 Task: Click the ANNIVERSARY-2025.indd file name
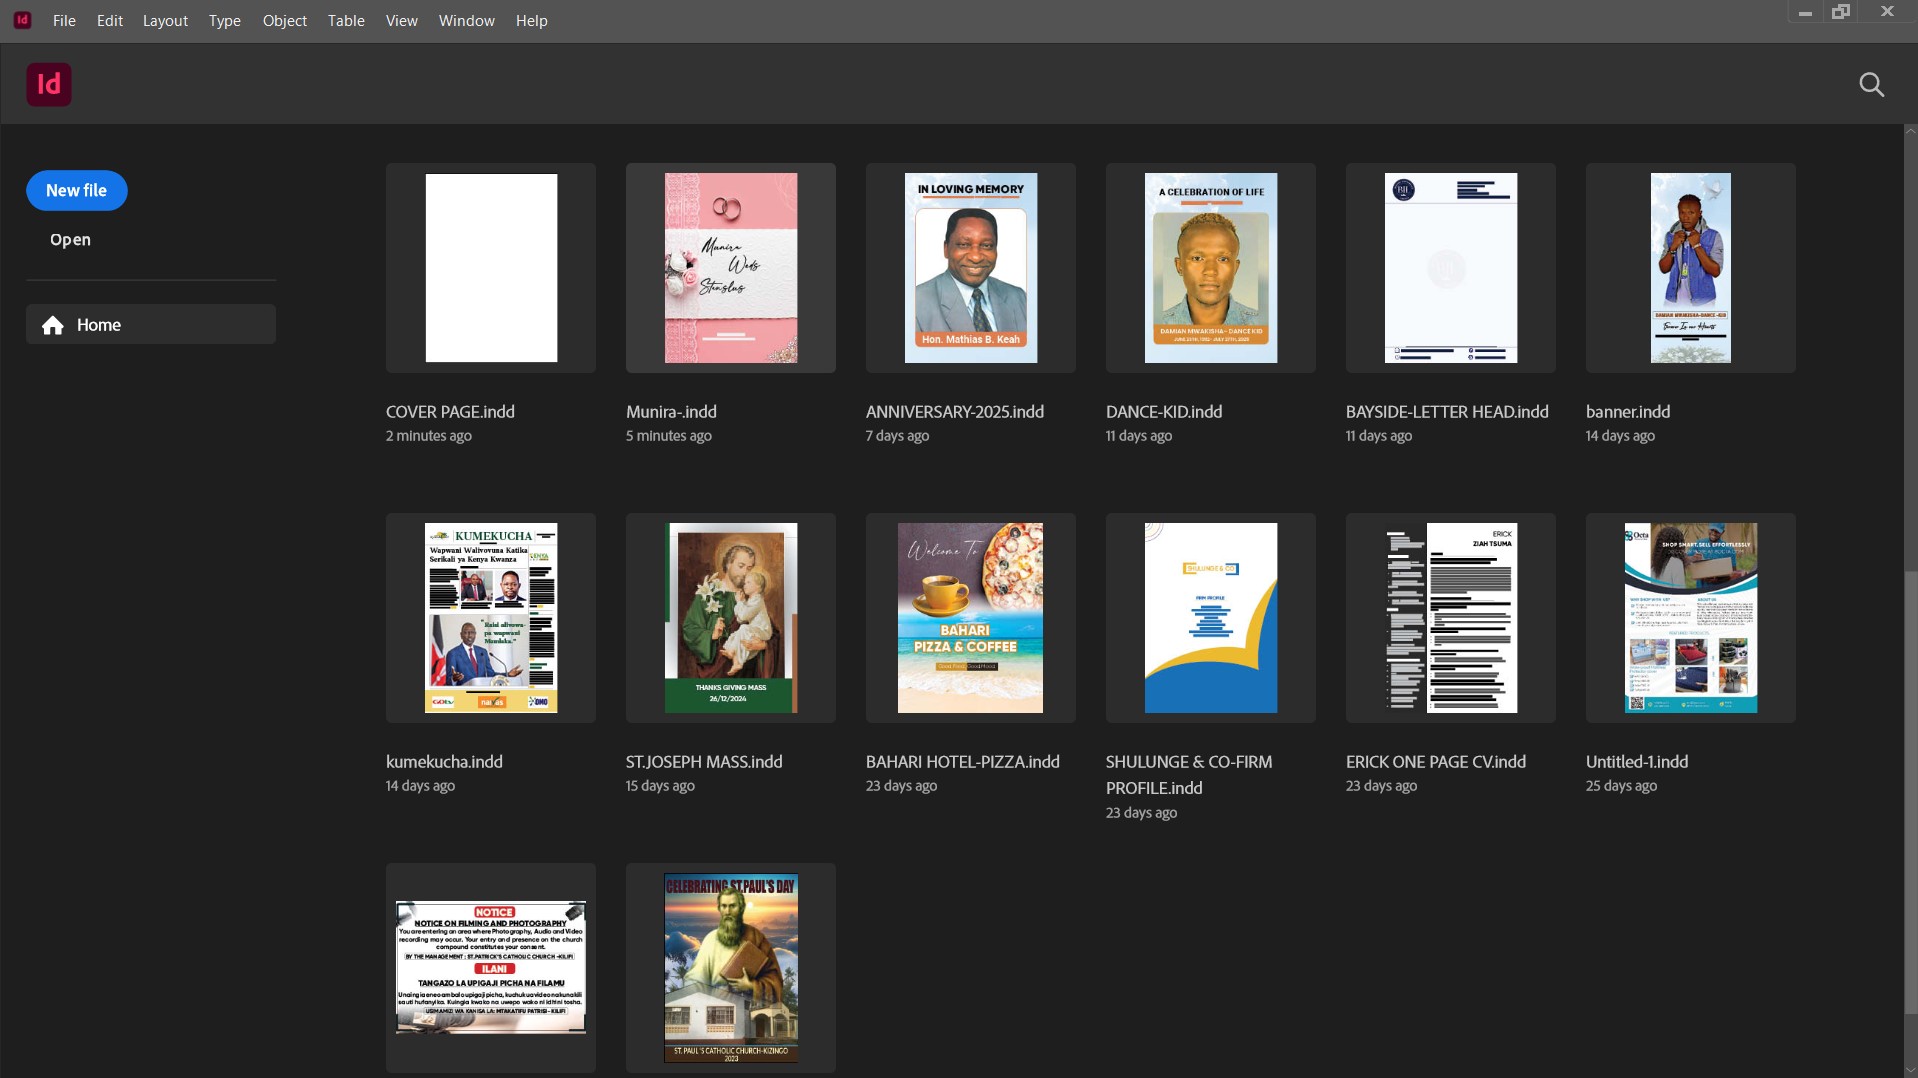(954, 412)
